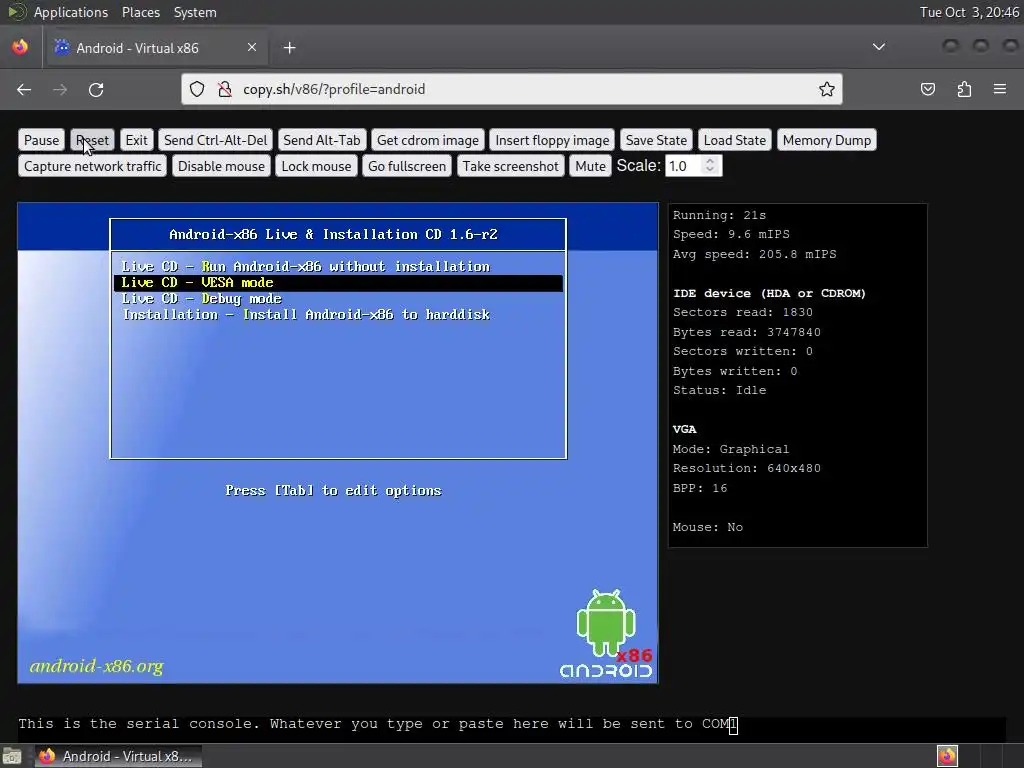Click the Mouse: No status line
Screen dimensions: 1024x768
708,527
